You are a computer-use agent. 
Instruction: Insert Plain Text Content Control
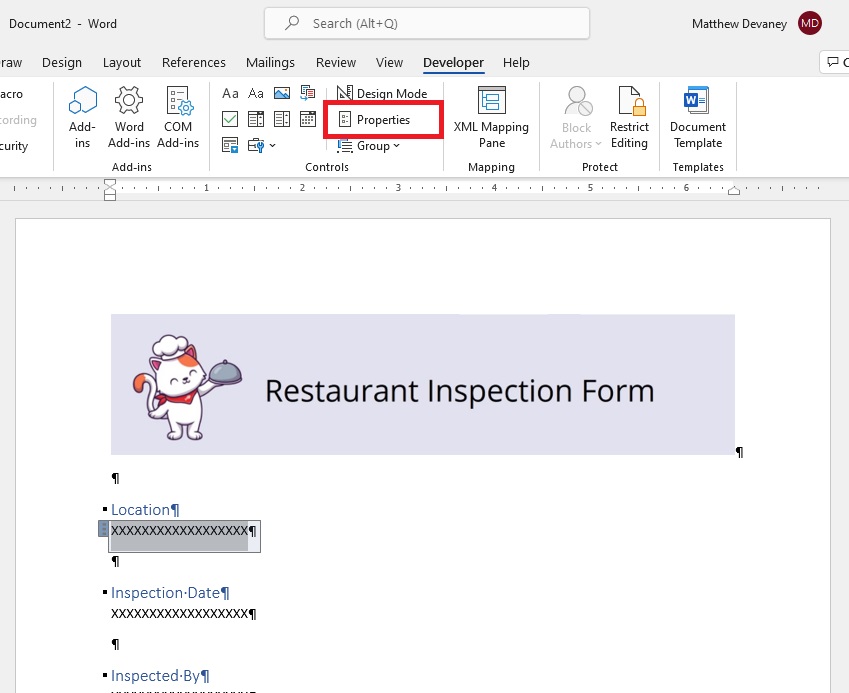256,93
